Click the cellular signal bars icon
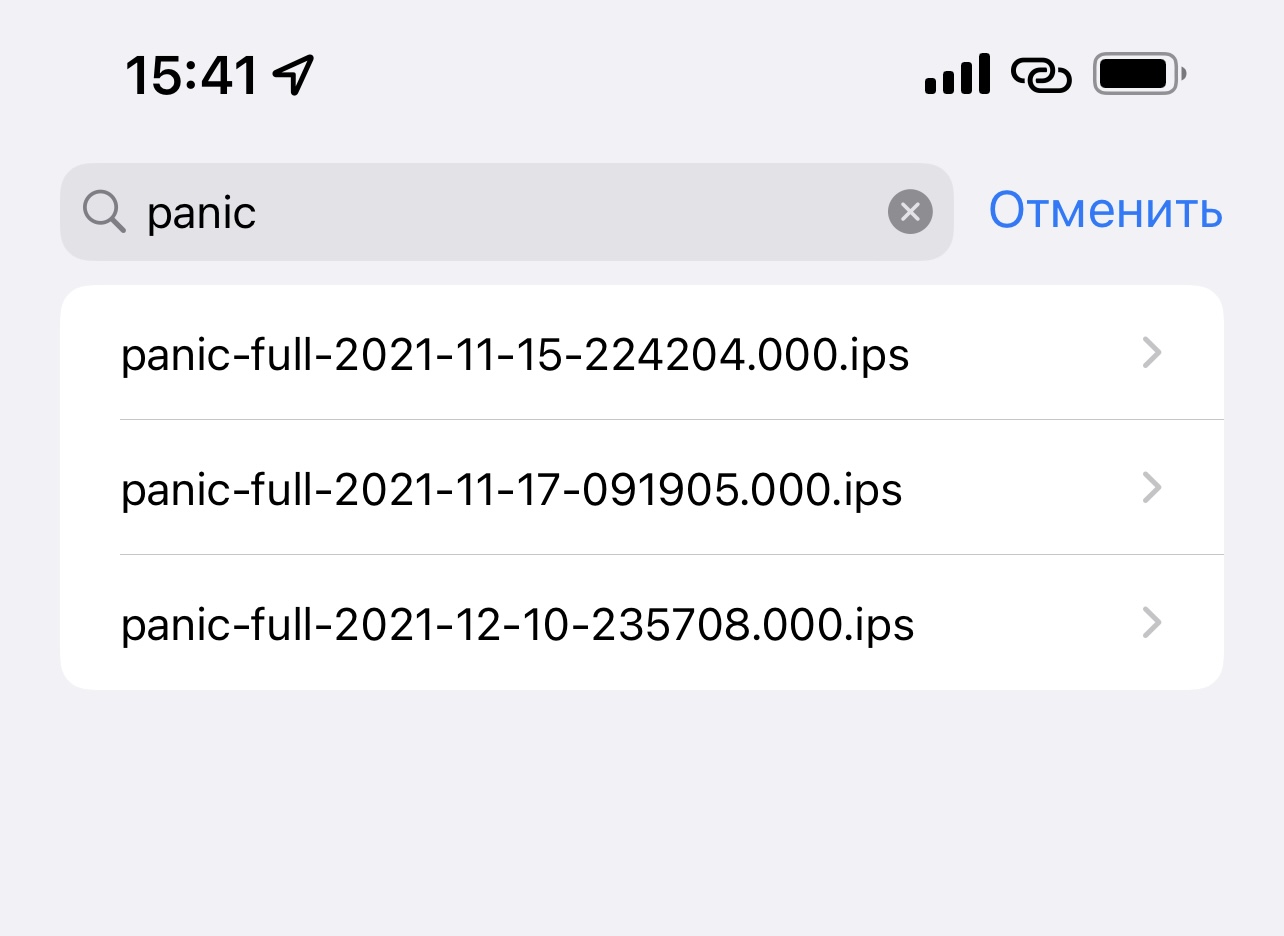 [x=957, y=75]
